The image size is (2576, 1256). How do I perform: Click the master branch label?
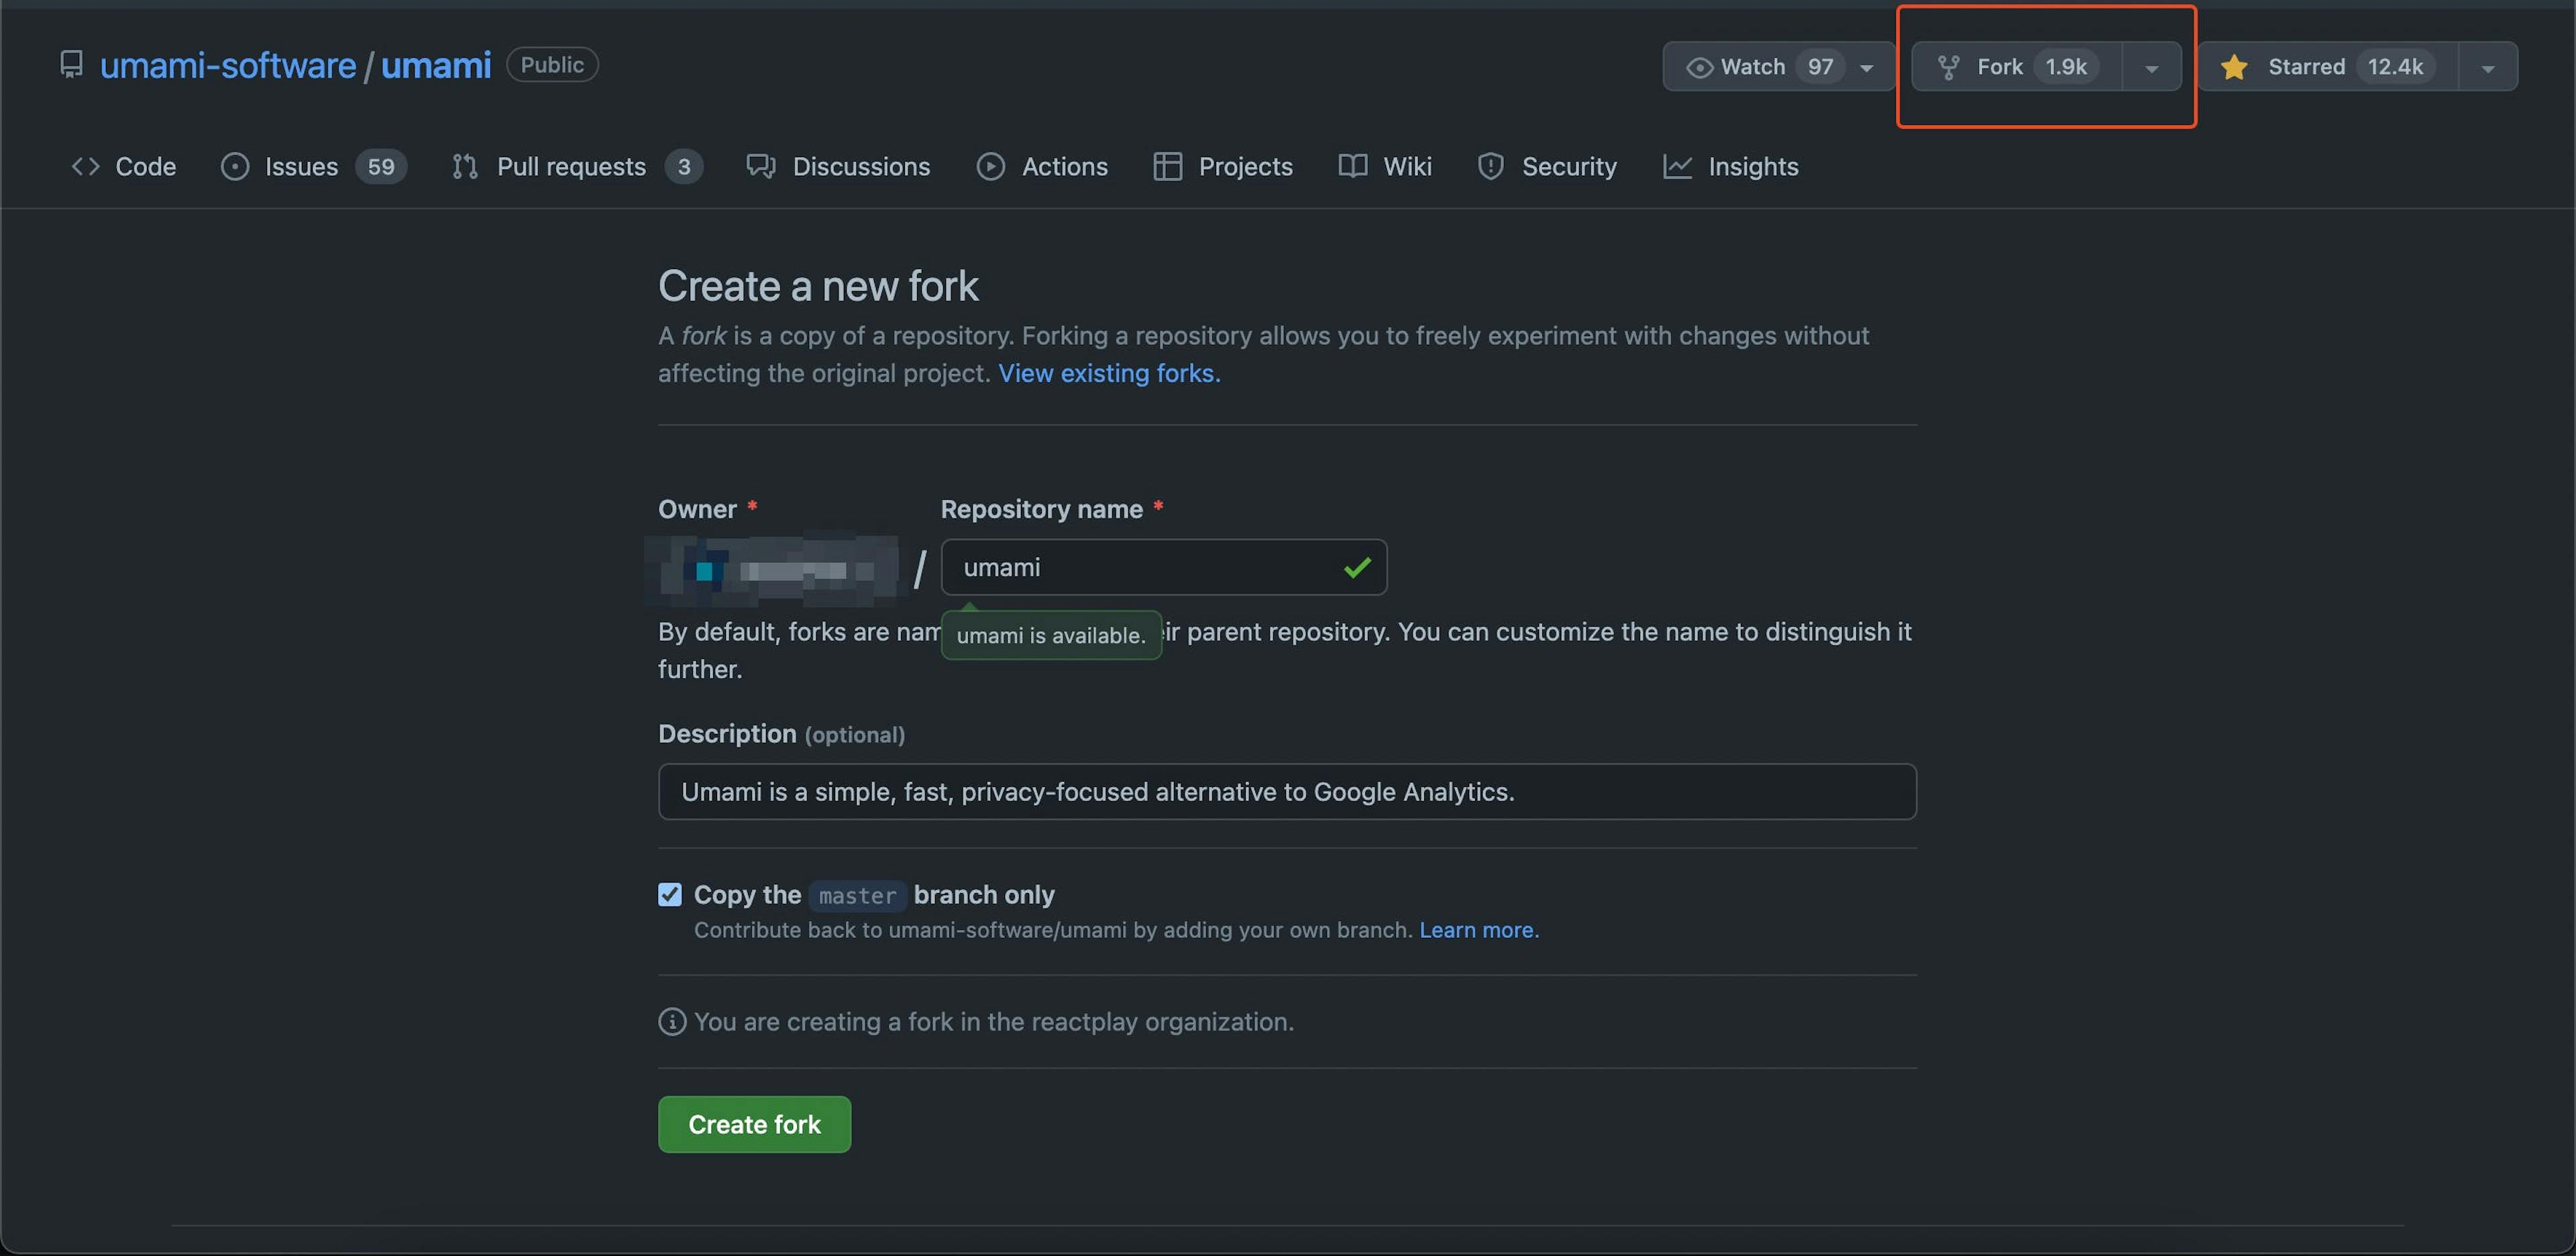[x=857, y=895]
